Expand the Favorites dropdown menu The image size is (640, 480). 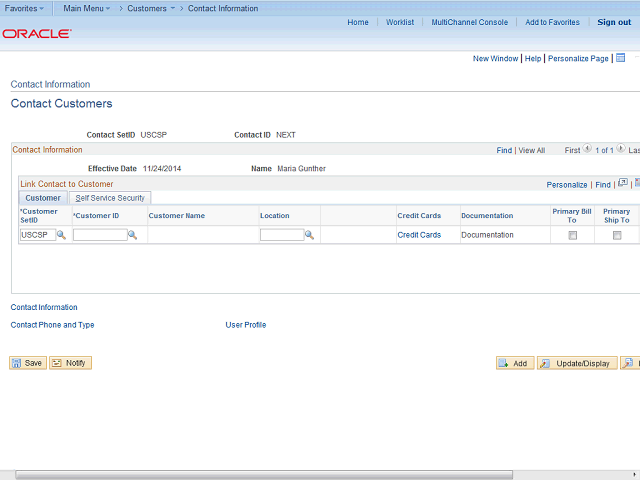24,8
